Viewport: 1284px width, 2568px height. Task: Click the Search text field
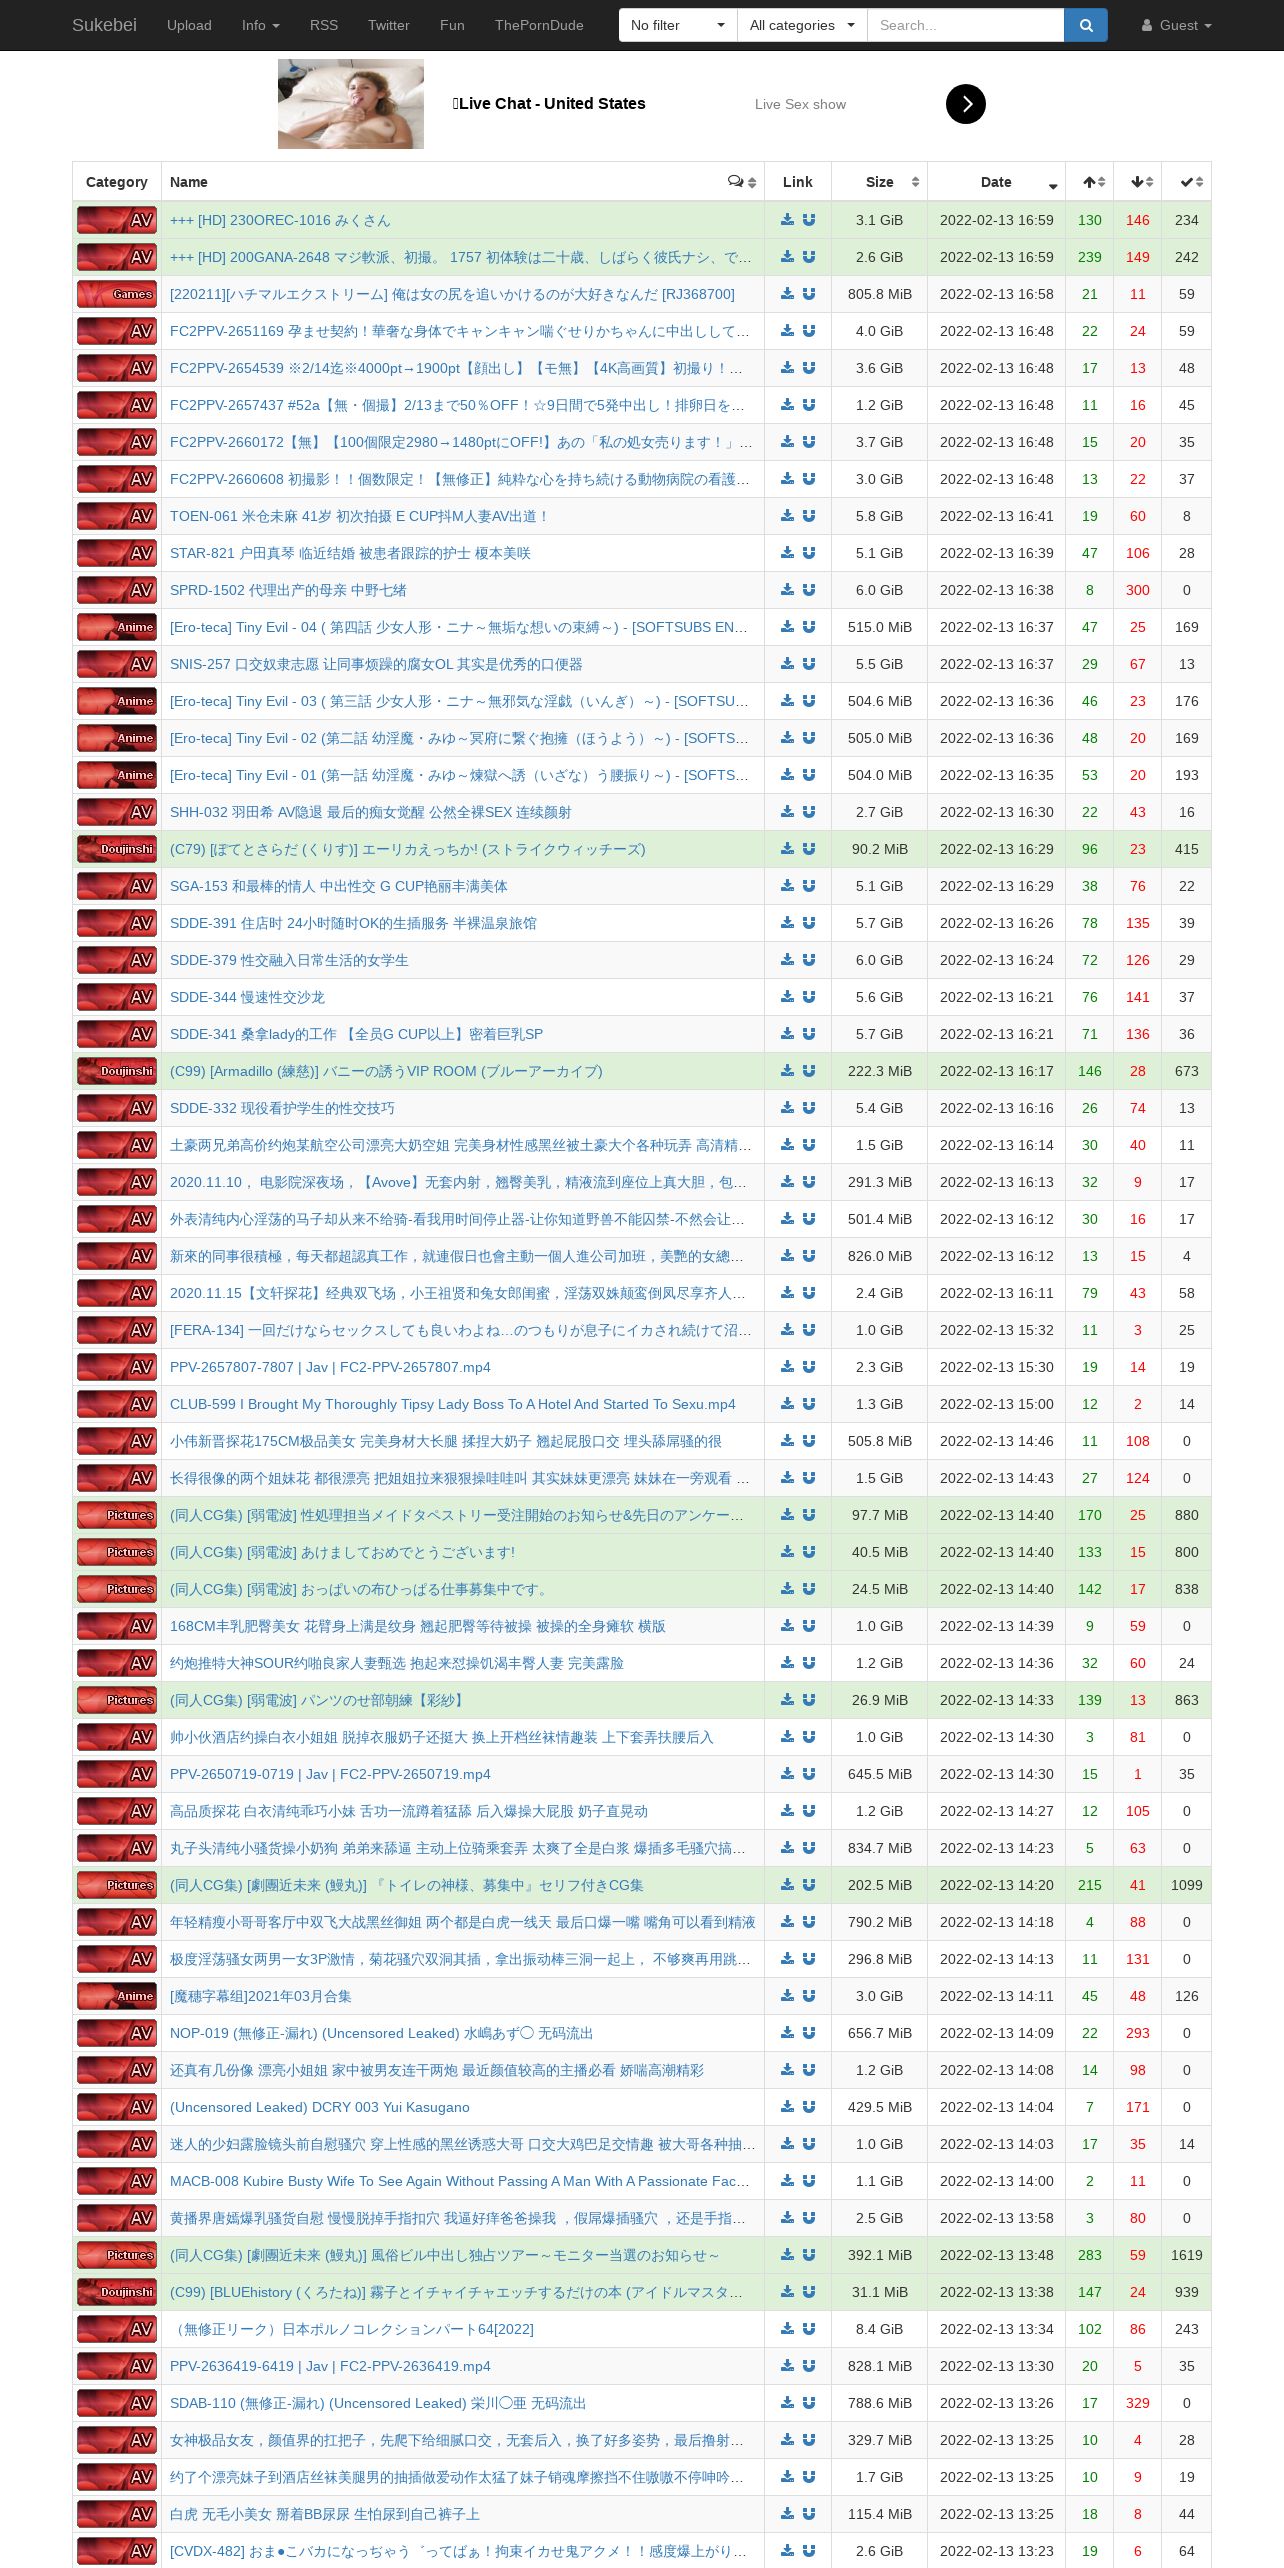pyautogui.click(x=965, y=25)
